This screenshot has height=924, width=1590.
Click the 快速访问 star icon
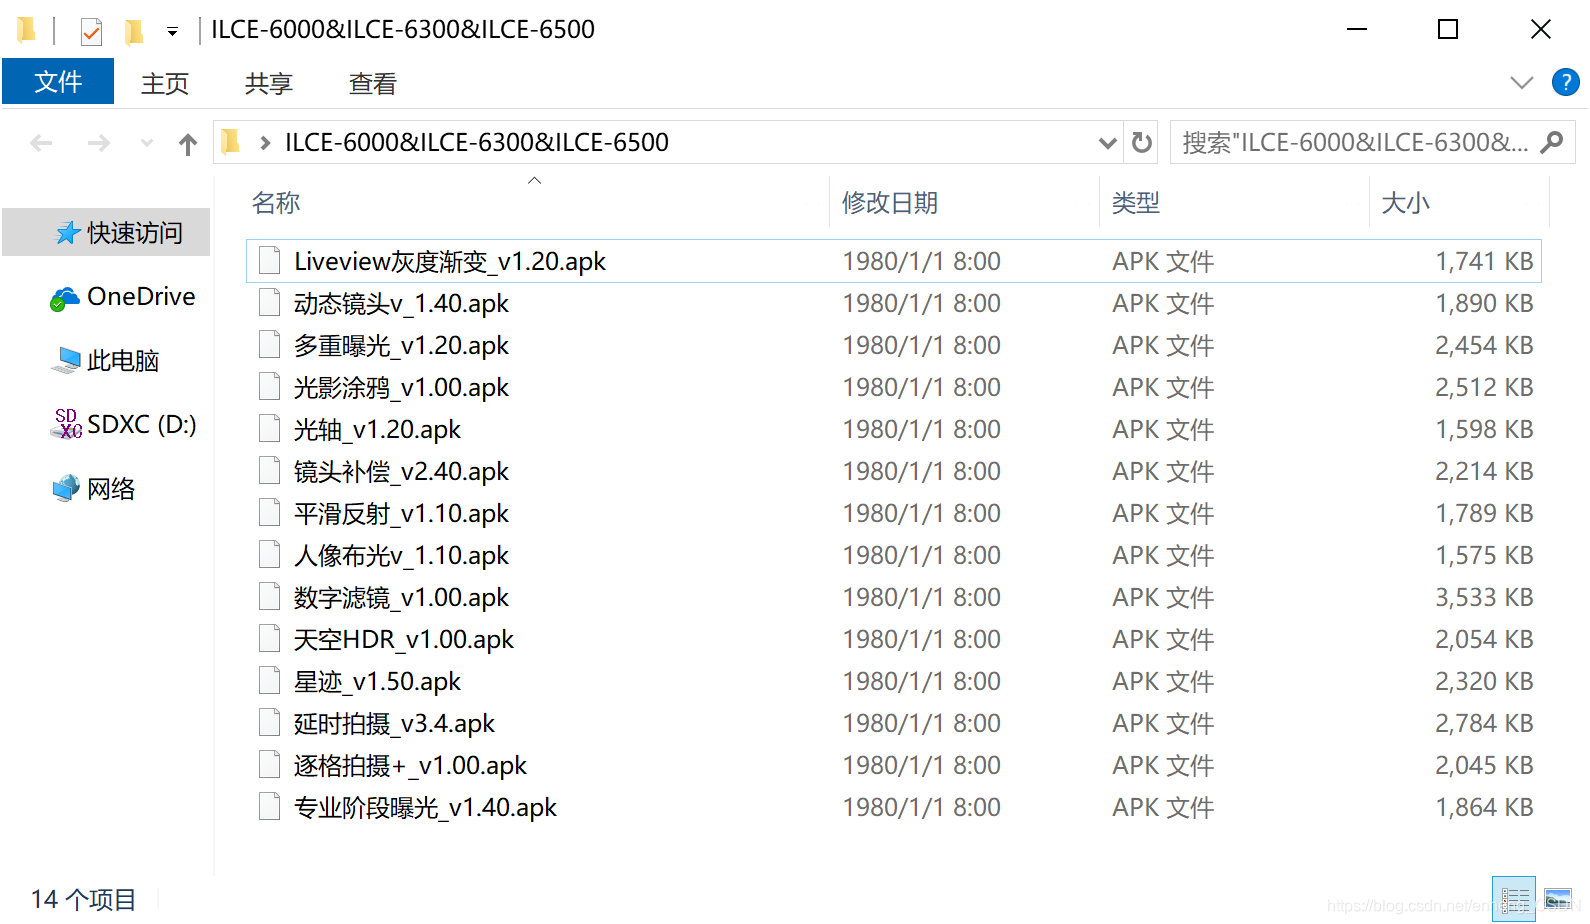(67, 233)
